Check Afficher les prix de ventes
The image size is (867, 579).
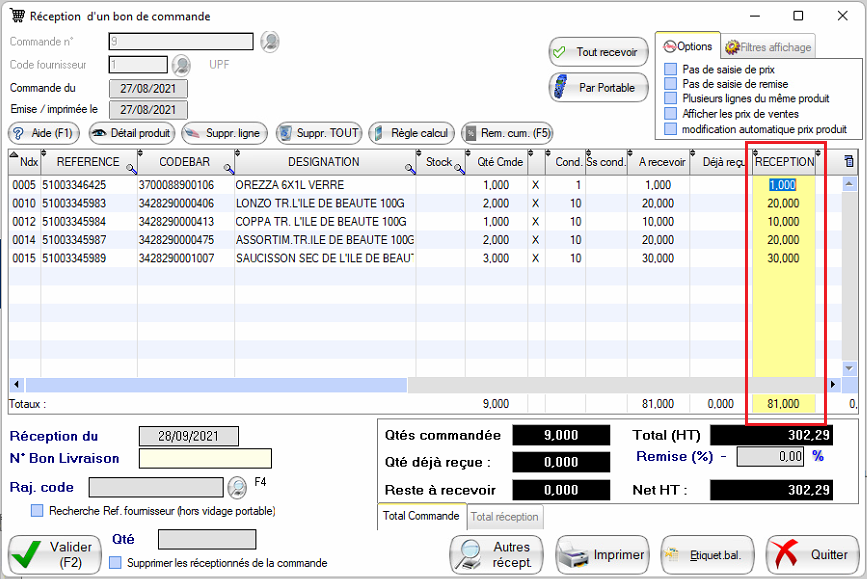coord(671,114)
